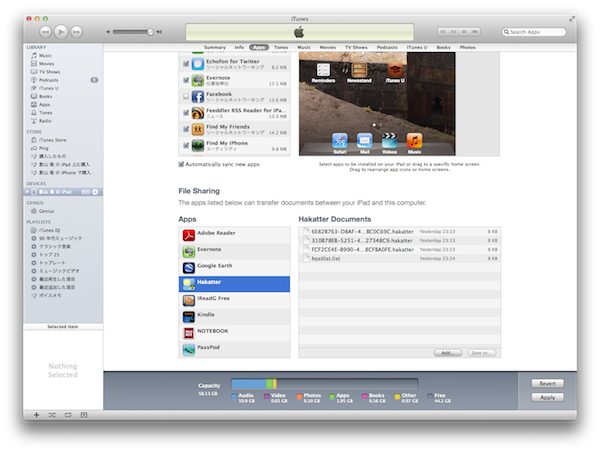Click the view mode switcher buttons
The height and width of the screenshot is (452, 600).
point(459,32)
